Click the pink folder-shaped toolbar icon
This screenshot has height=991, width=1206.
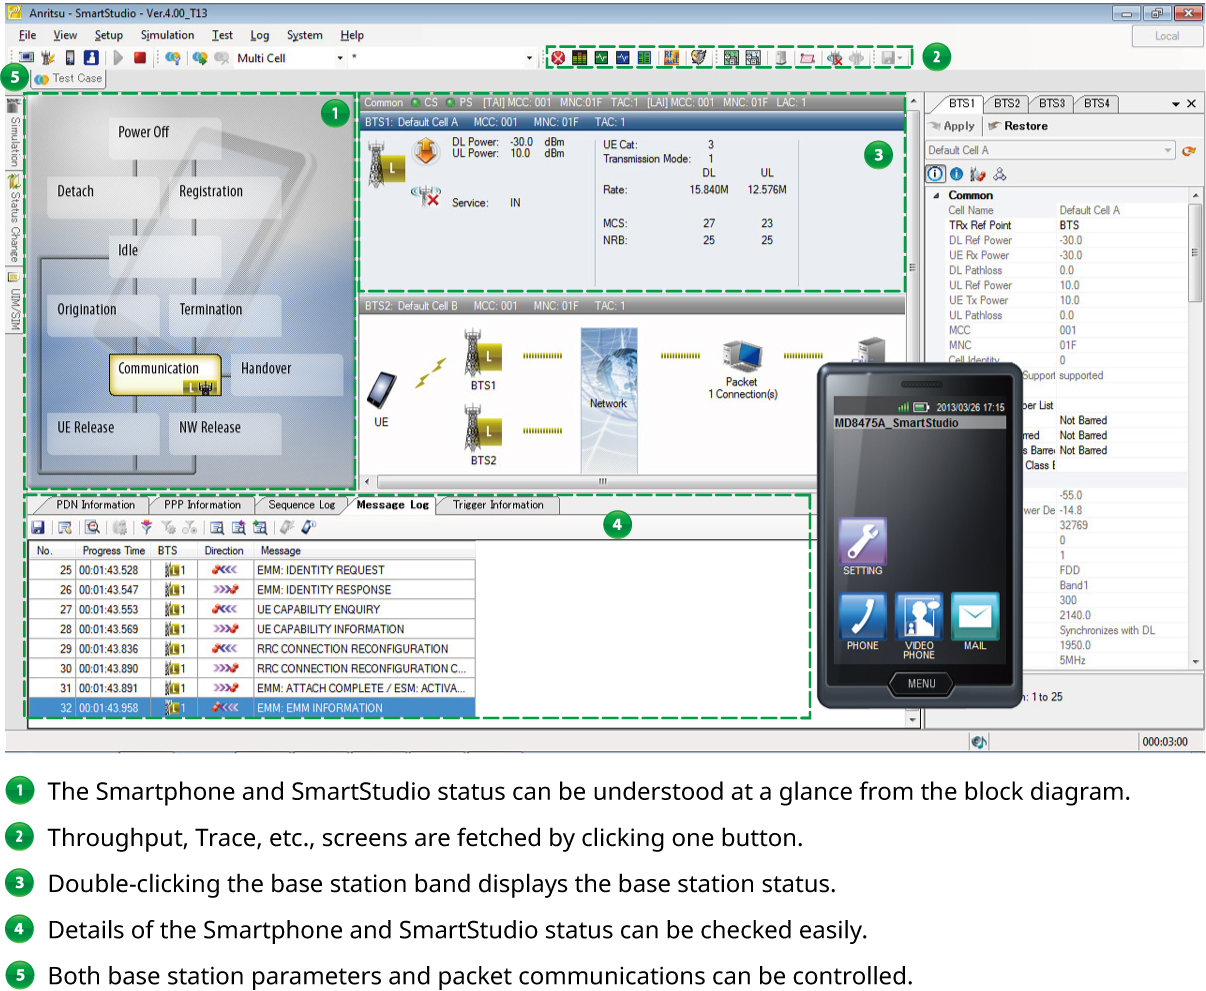pos(807,58)
